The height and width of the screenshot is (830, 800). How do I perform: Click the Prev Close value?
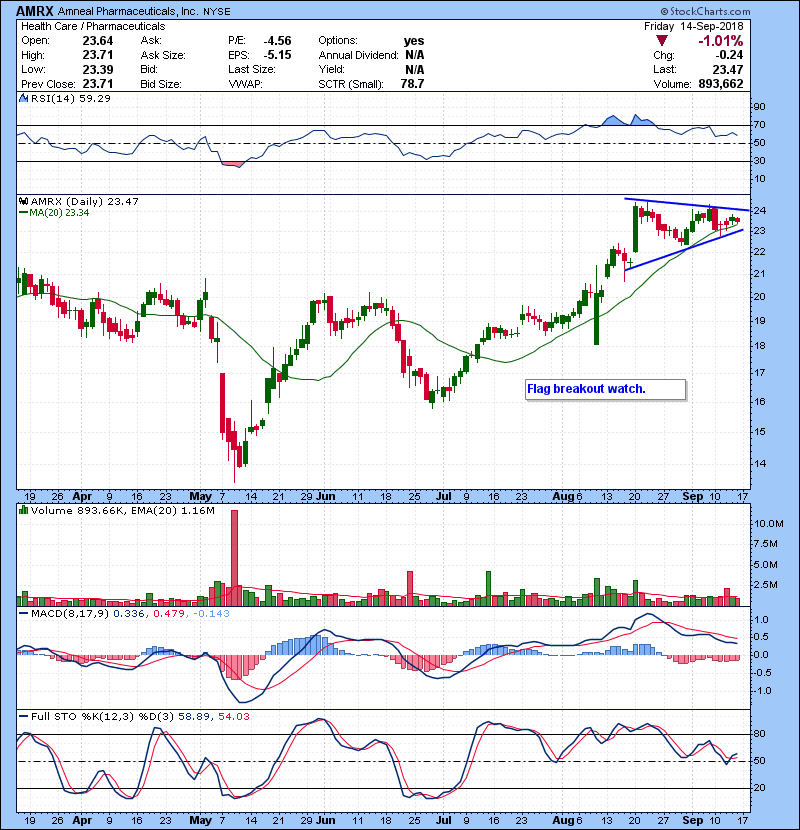[97, 84]
